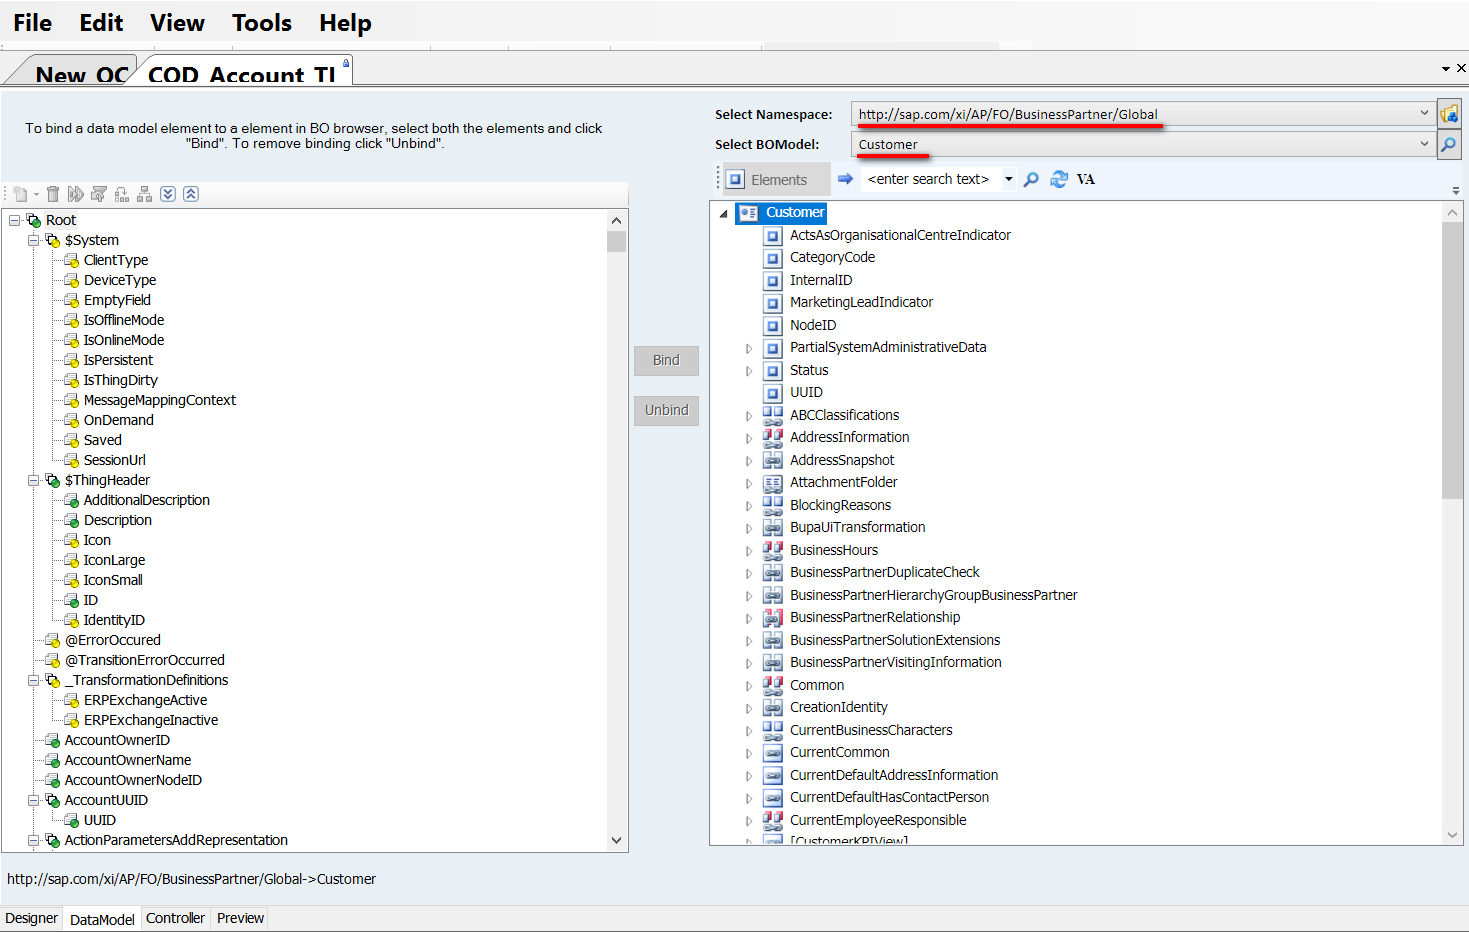
Task: Click the search text input field
Action: pyautogui.click(x=930, y=180)
